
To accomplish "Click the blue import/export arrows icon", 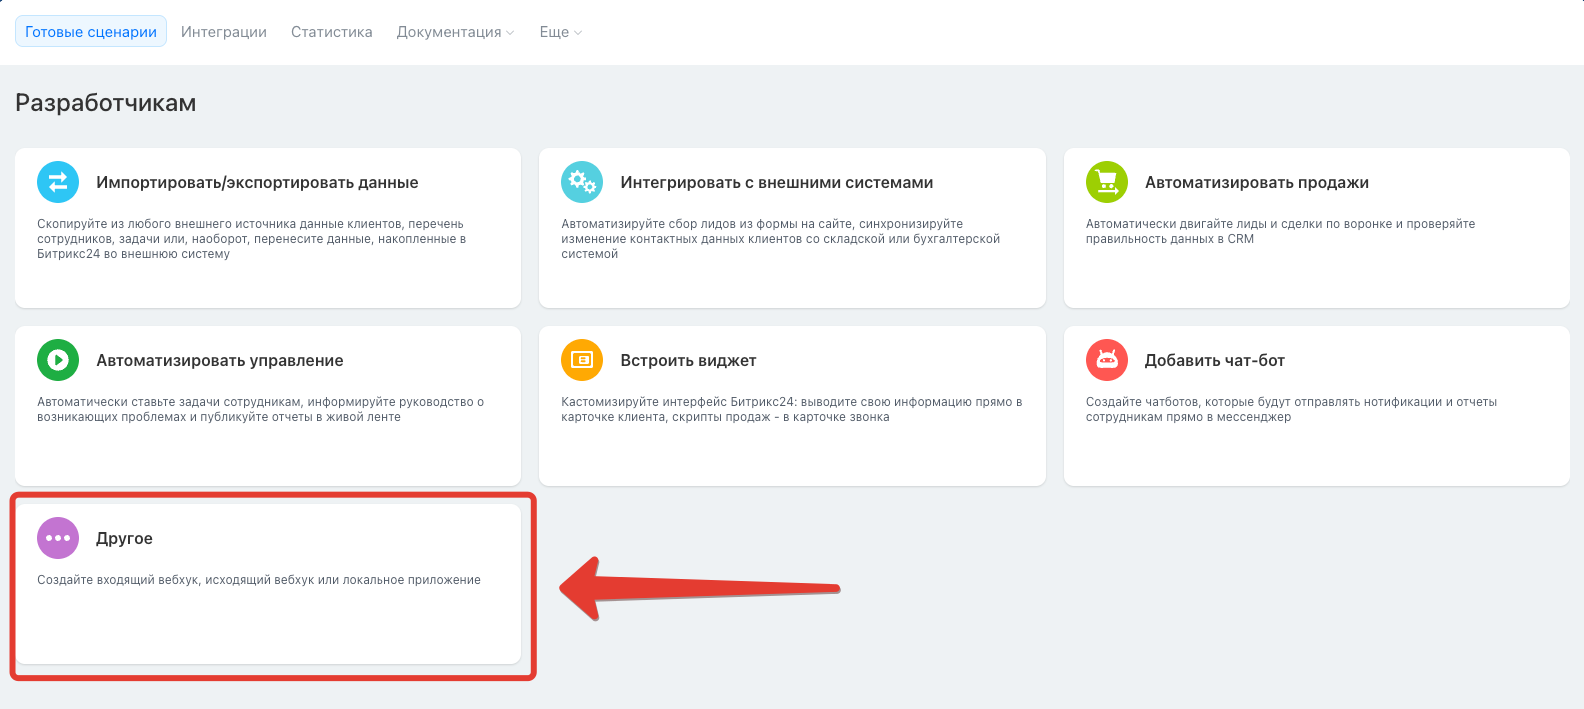I will (x=58, y=182).
